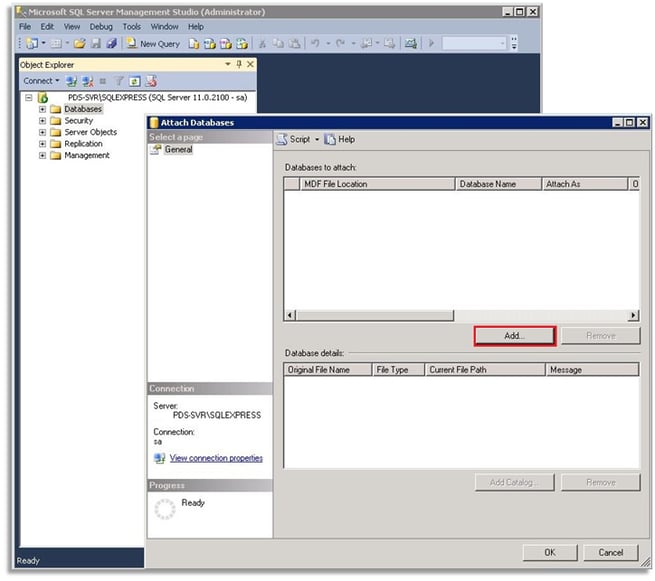Expand the Replication folder node
Viewport: 655px width, 581px height.
point(42,144)
